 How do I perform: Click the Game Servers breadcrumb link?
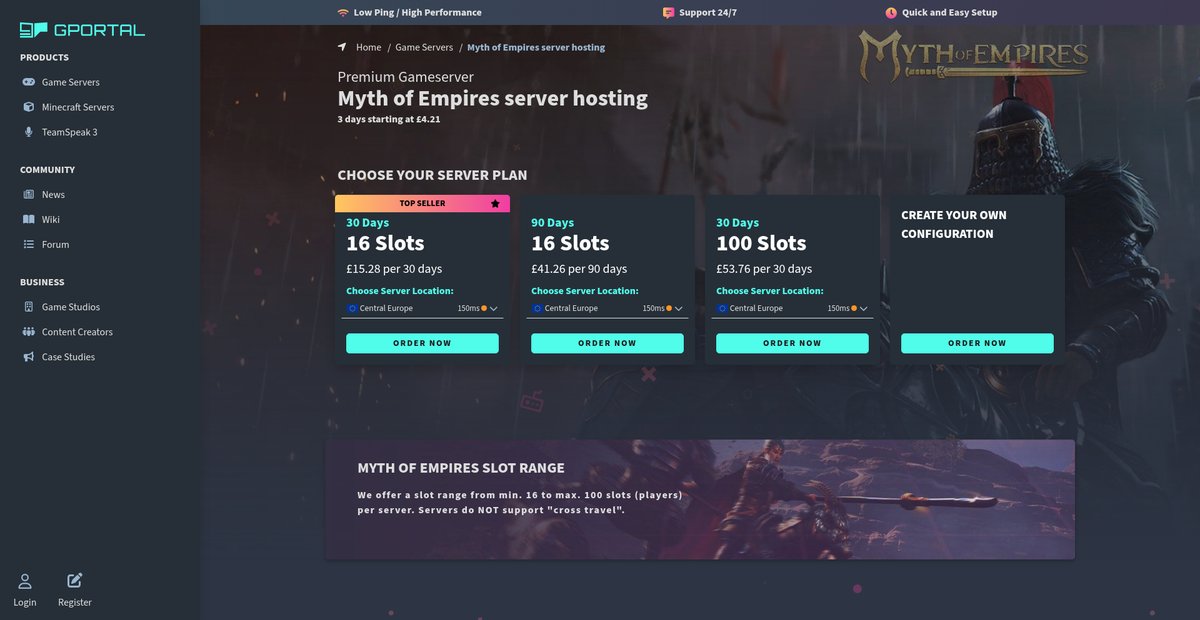[424, 47]
